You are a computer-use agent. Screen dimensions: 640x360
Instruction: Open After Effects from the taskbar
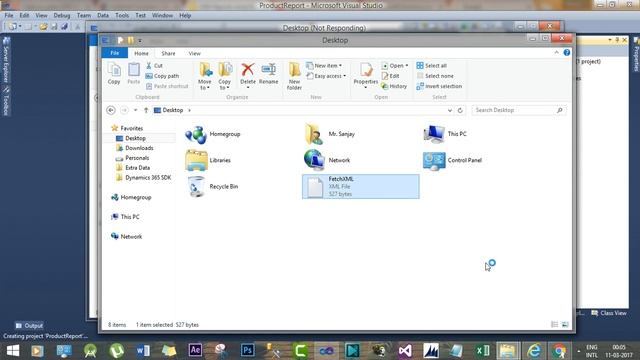coord(195,350)
